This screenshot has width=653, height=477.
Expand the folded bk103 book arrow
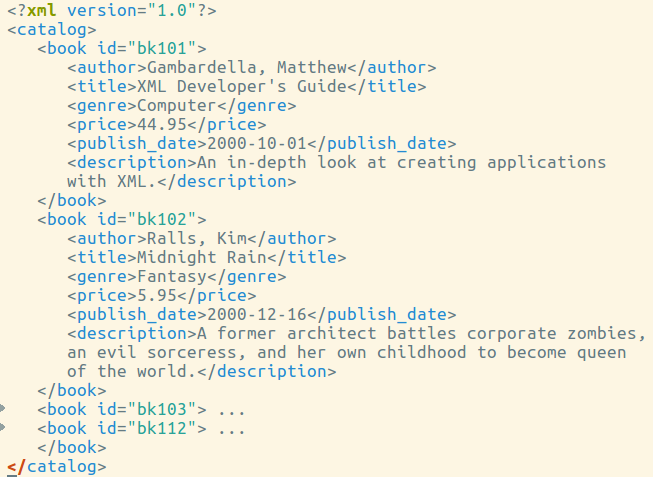point(3,409)
